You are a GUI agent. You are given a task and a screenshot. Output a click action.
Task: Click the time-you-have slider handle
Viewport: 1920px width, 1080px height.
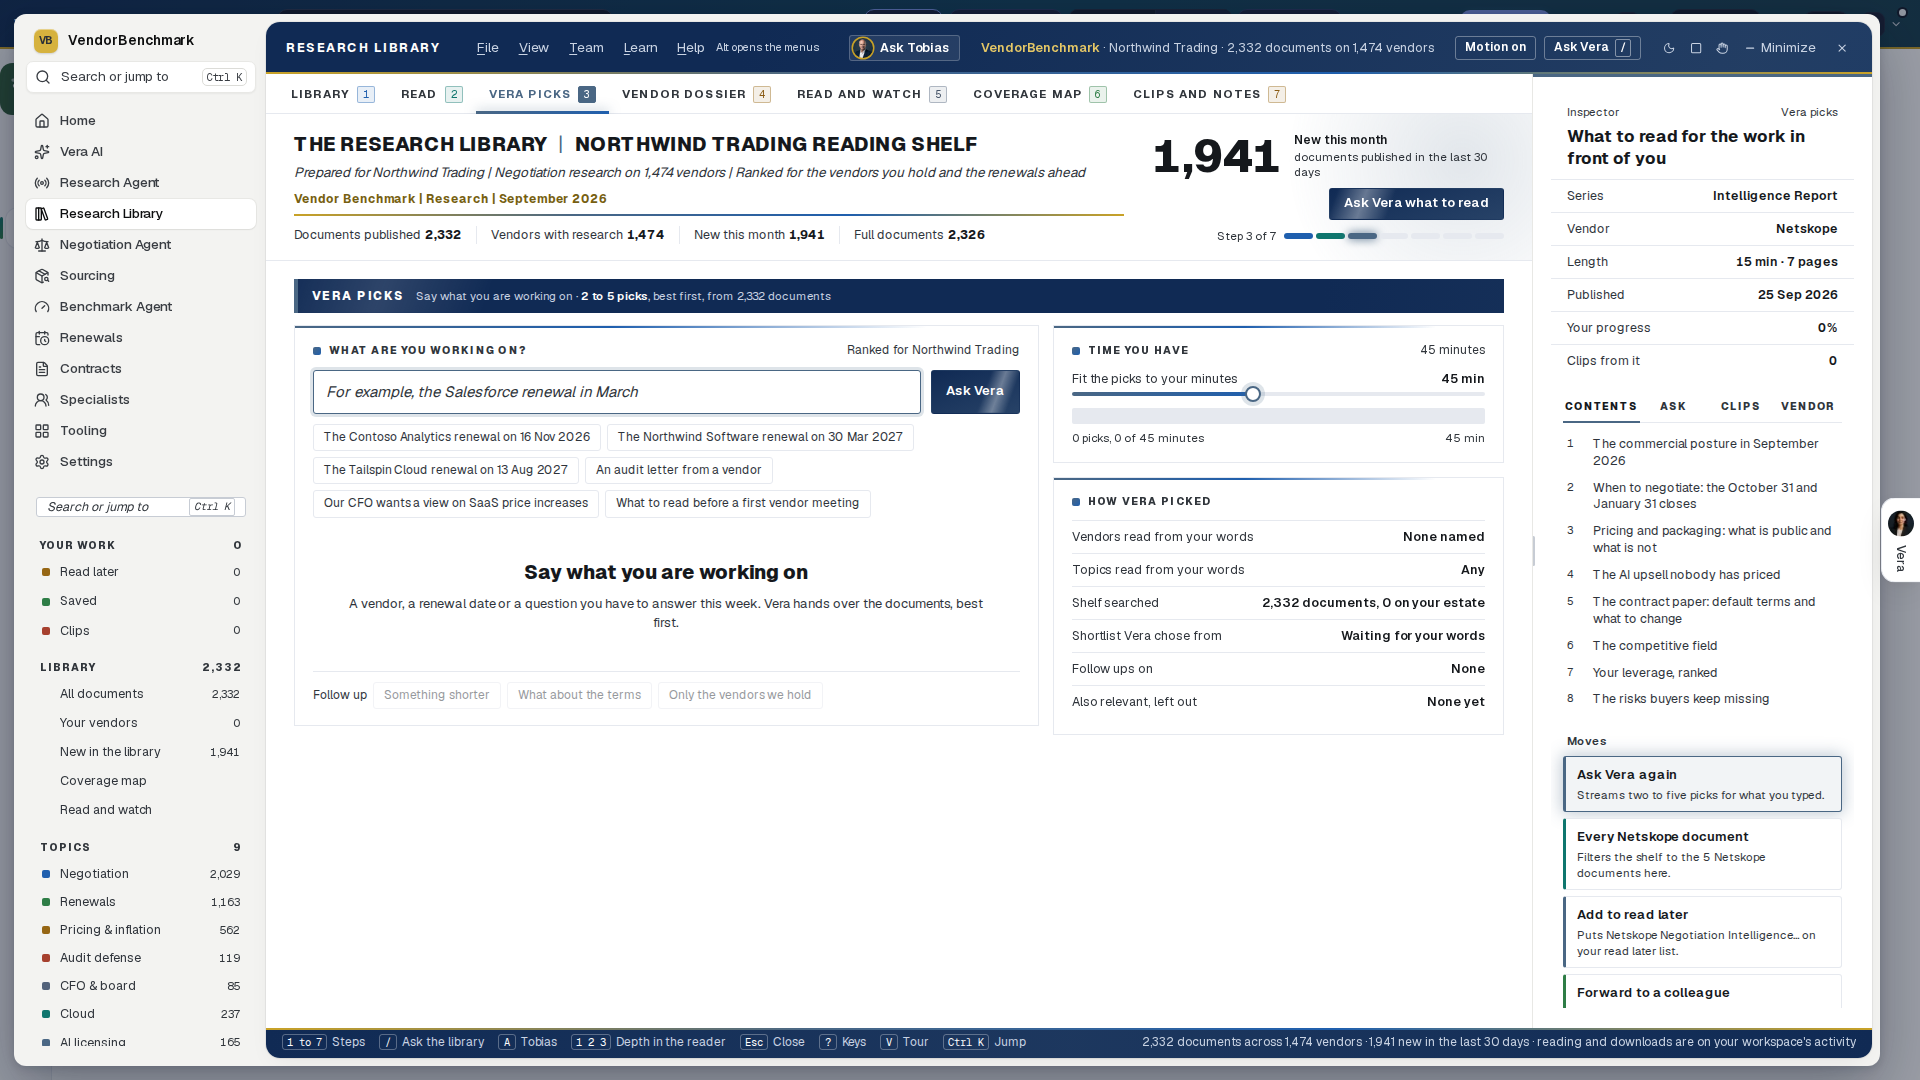point(1253,394)
